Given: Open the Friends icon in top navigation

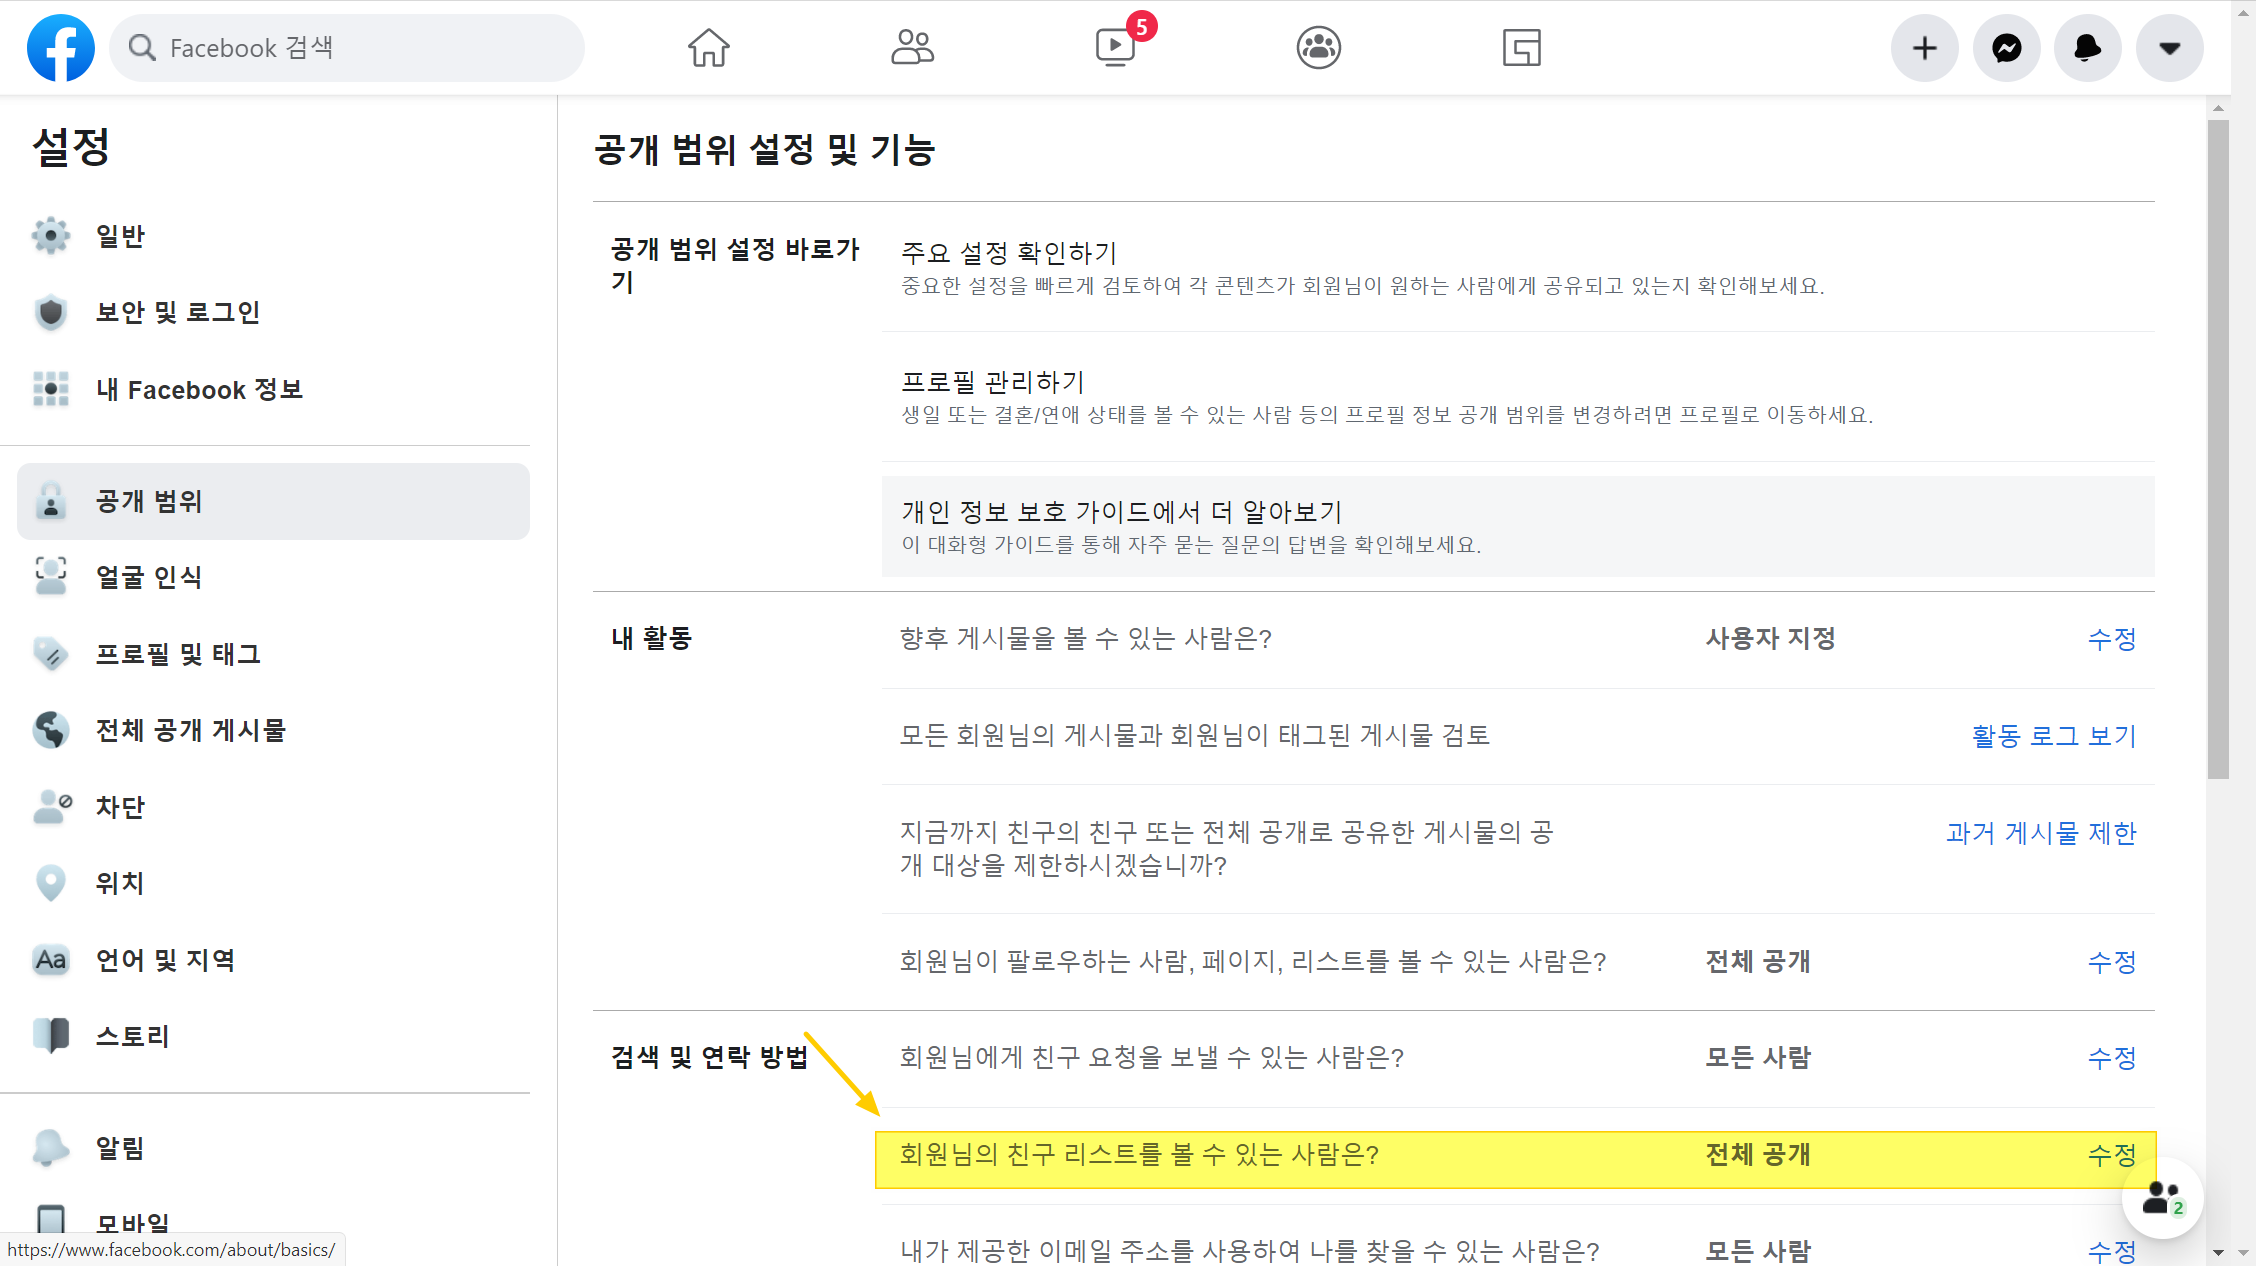Looking at the screenshot, I should point(912,48).
